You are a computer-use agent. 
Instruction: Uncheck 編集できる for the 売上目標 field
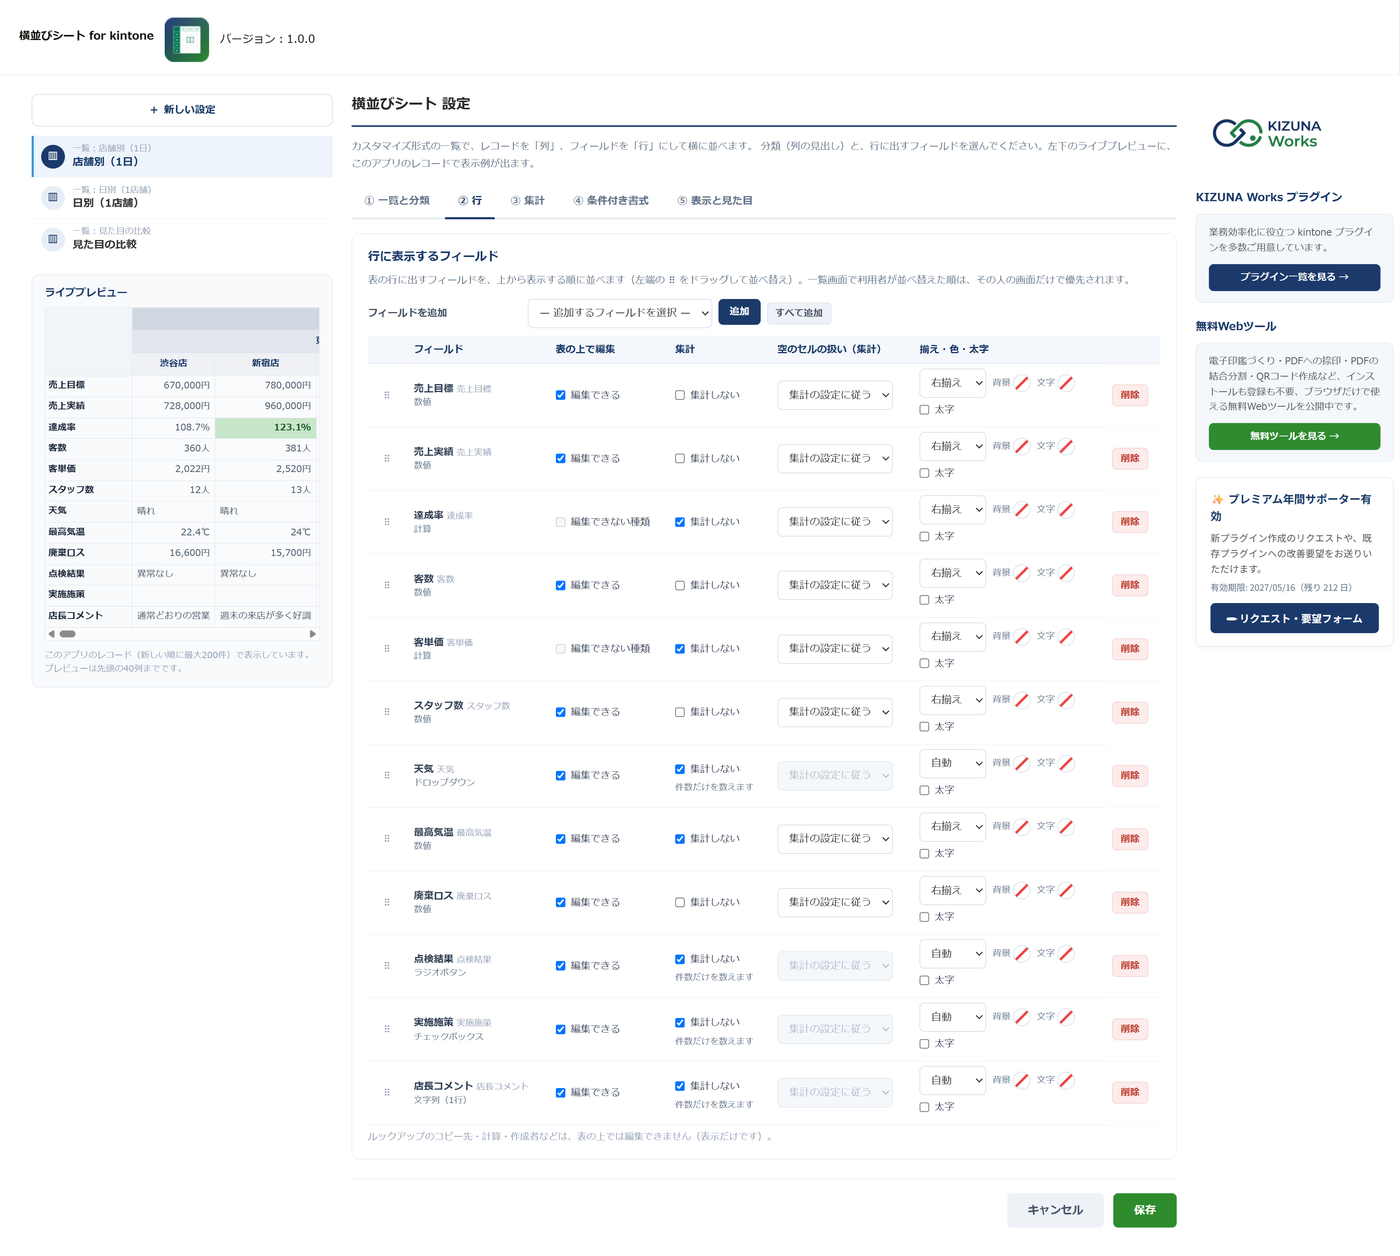(560, 395)
